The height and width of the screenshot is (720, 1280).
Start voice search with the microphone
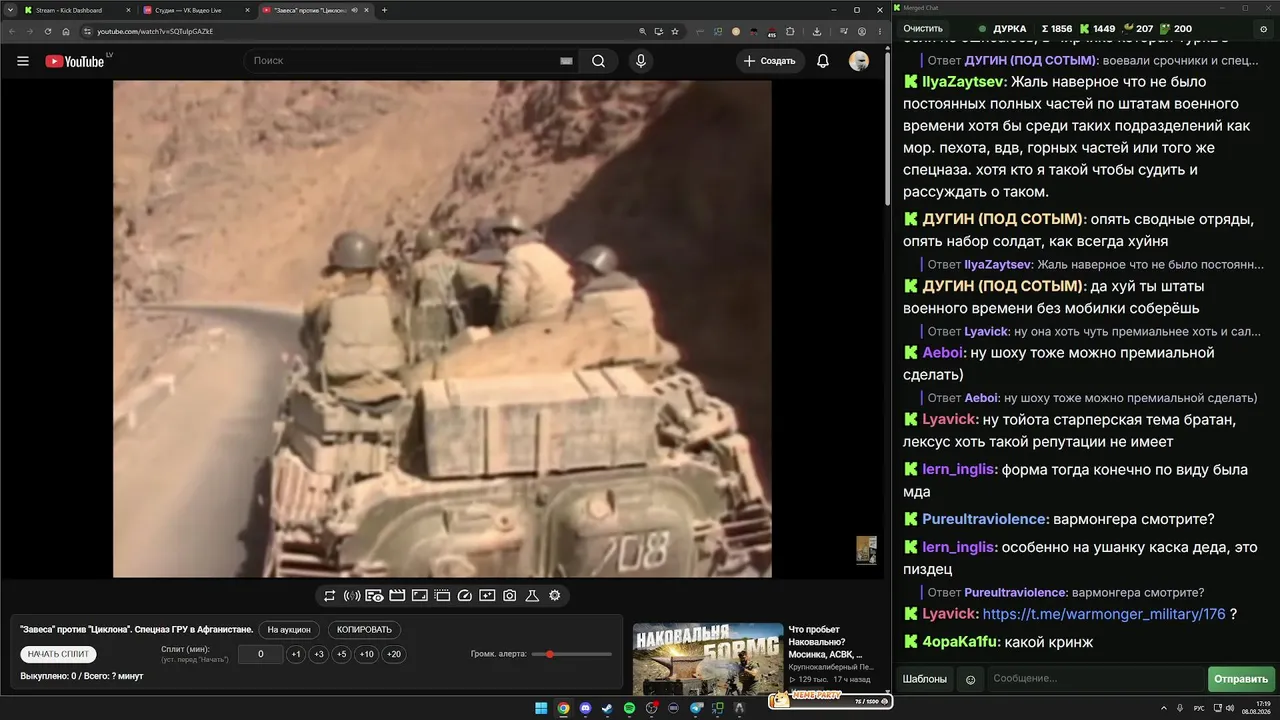point(641,61)
